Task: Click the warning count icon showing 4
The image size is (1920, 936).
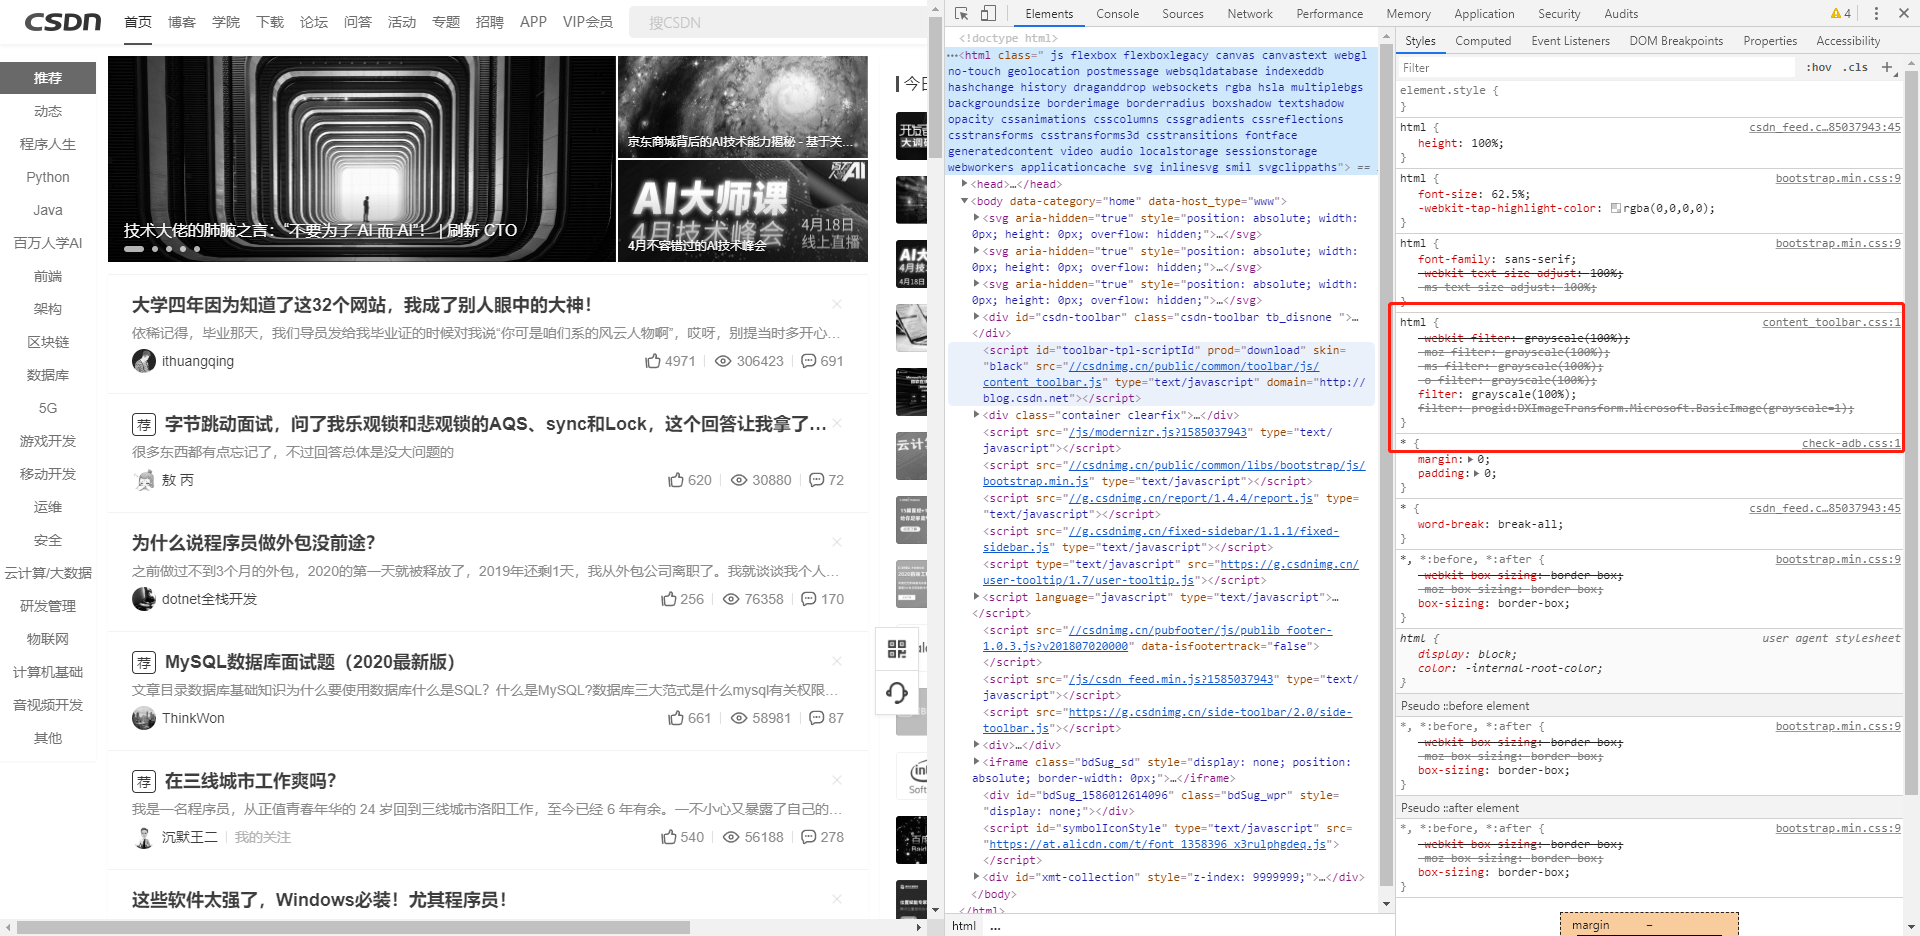Action: point(1841,13)
